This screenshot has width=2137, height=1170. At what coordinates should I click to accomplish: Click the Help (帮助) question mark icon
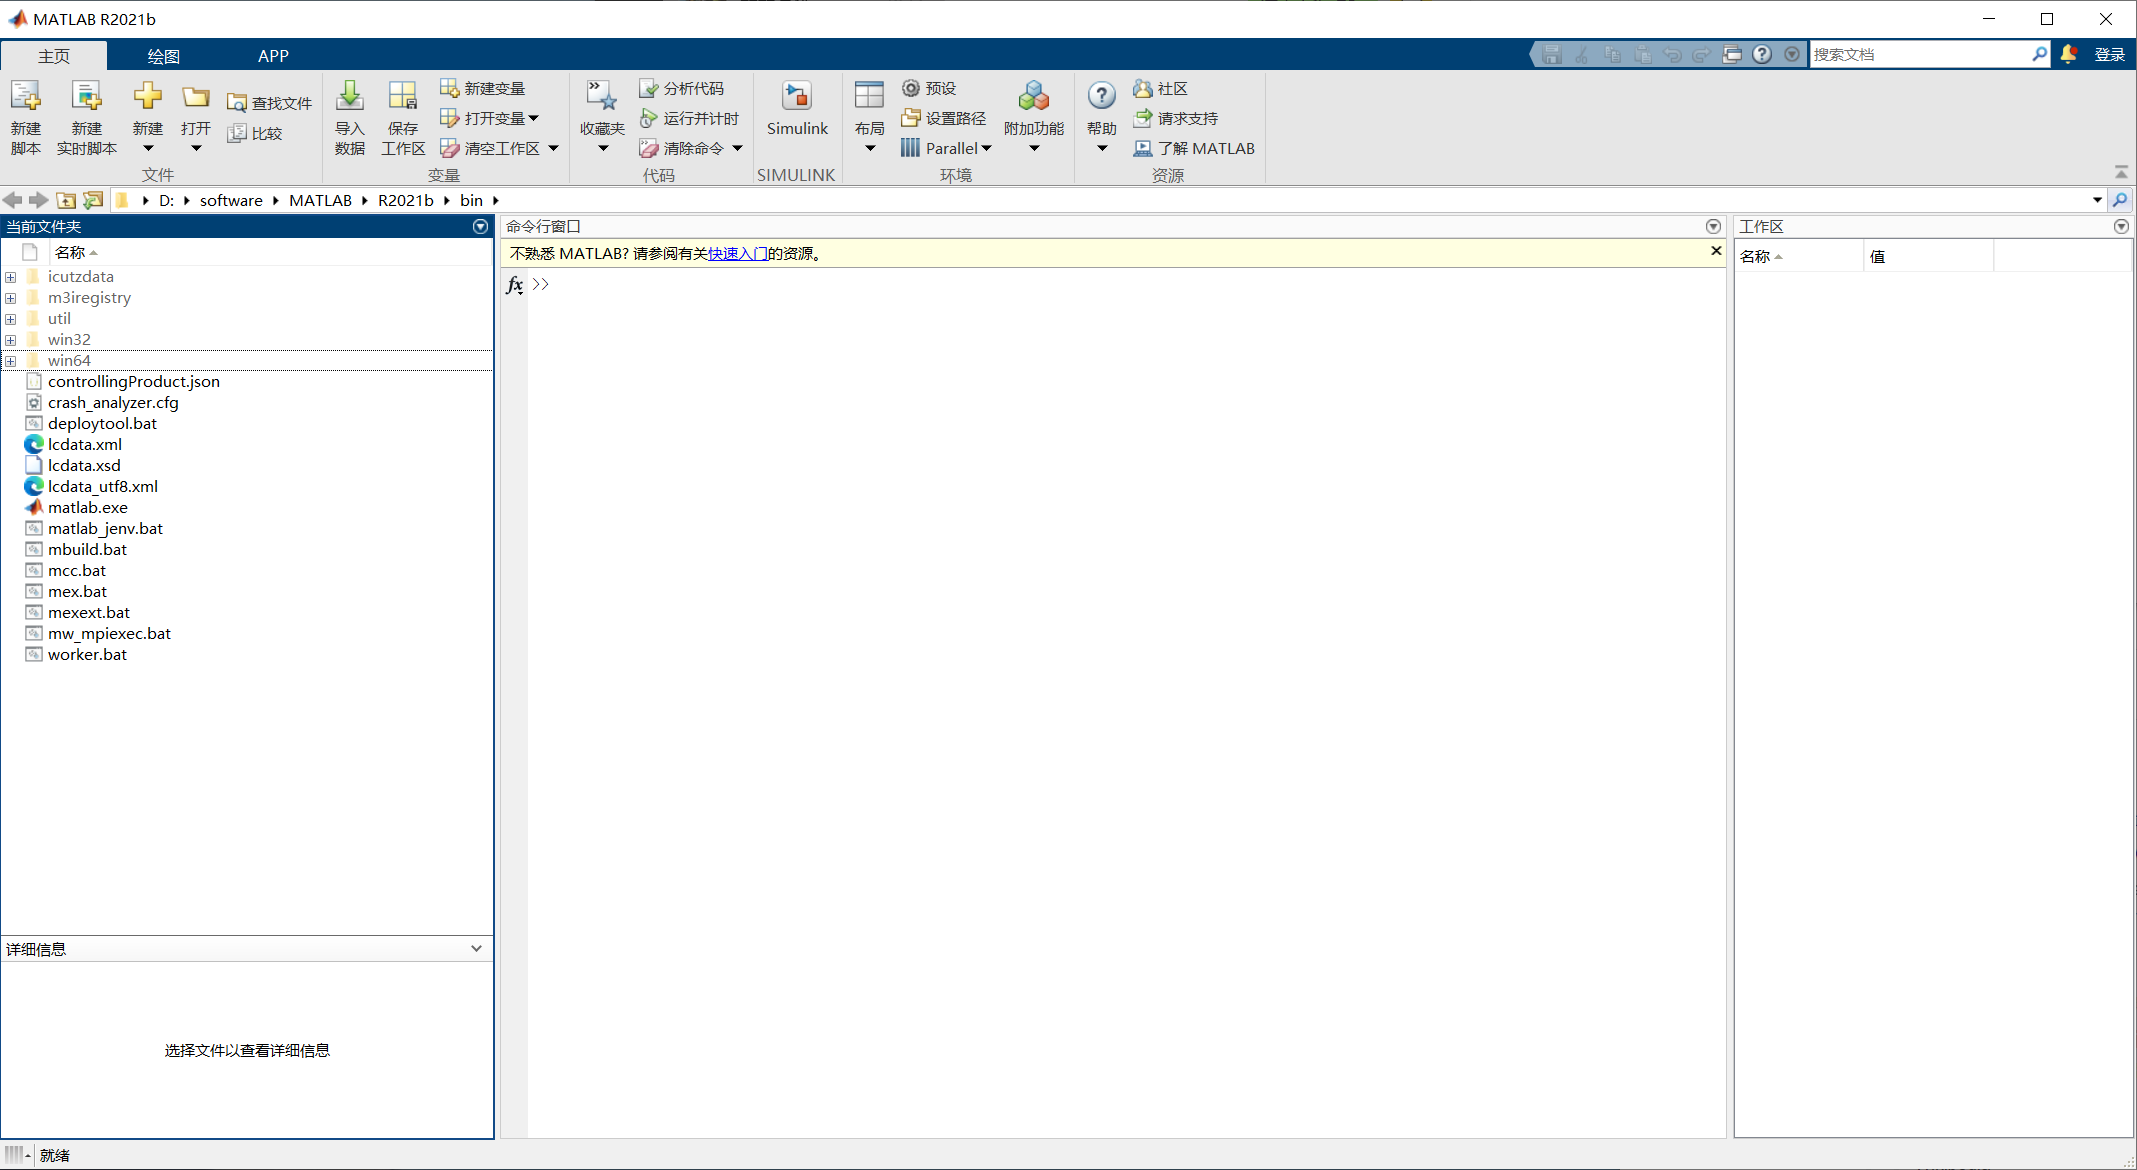point(1101,96)
